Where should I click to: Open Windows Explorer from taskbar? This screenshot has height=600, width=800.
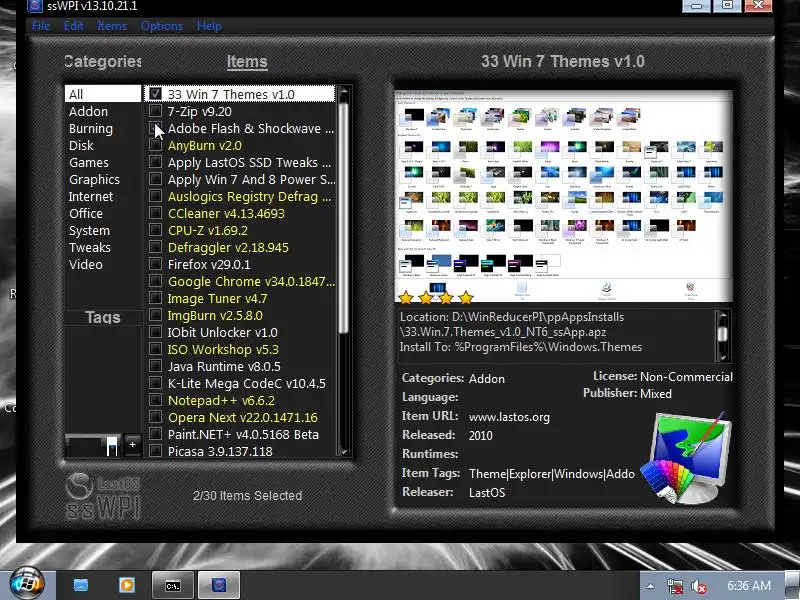pyautogui.click(x=81, y=585)
